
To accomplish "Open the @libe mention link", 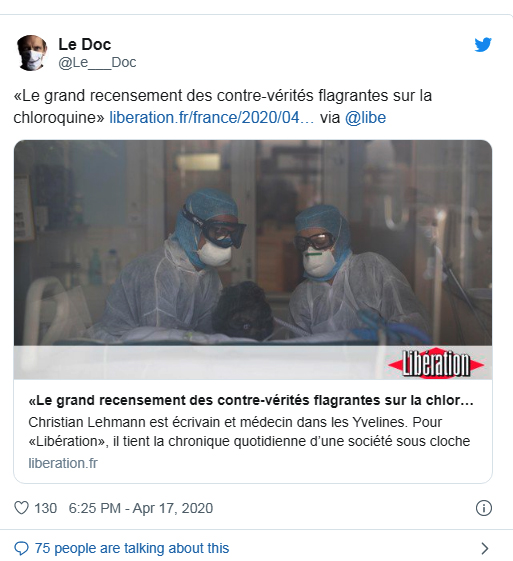I will (365, 117).
